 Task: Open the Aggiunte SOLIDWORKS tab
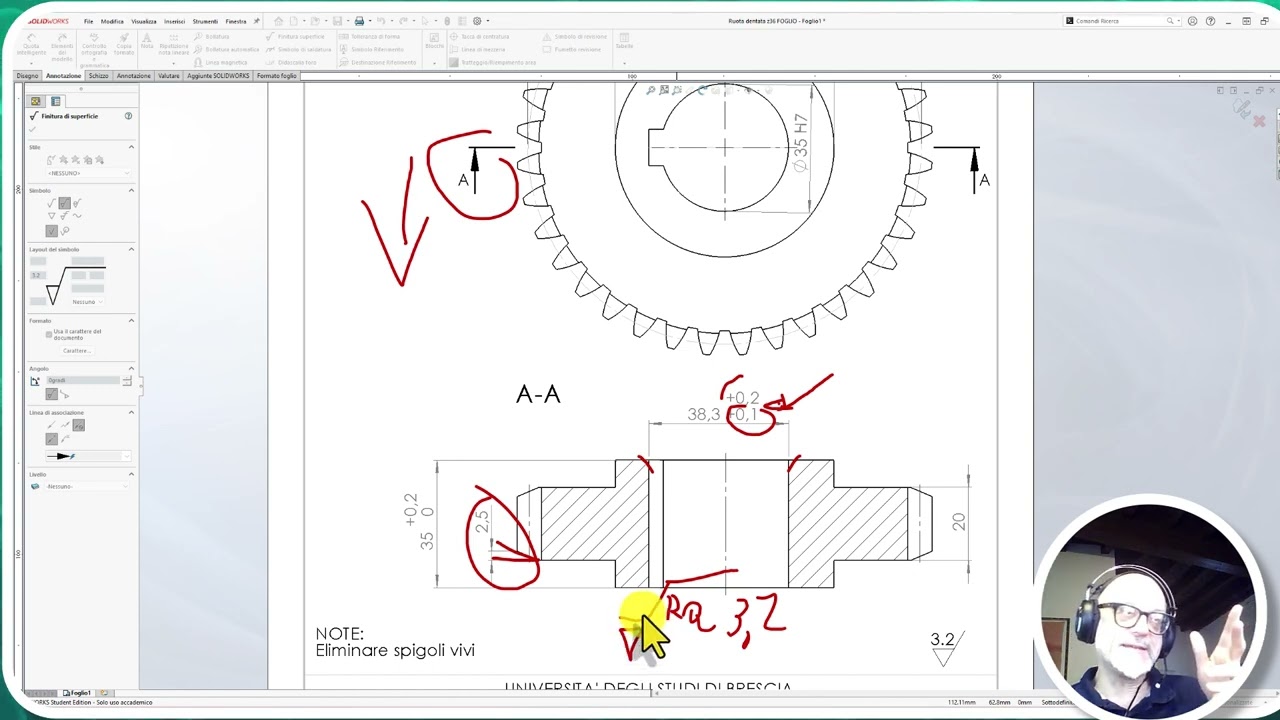(x=218, y=76)
